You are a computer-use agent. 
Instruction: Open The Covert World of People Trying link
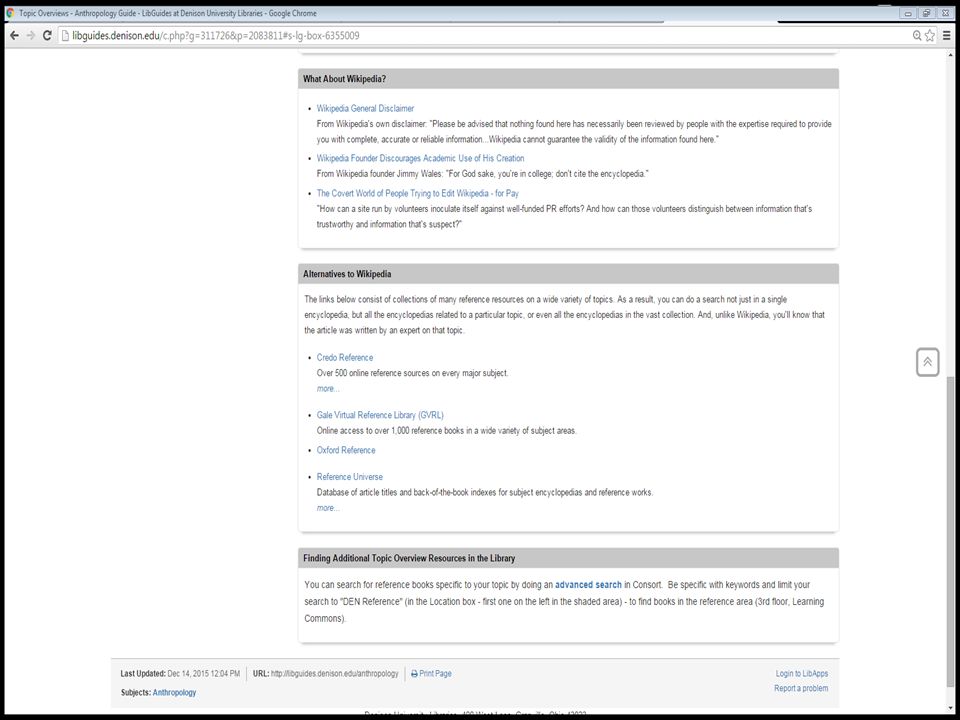(x=418, y=193)
